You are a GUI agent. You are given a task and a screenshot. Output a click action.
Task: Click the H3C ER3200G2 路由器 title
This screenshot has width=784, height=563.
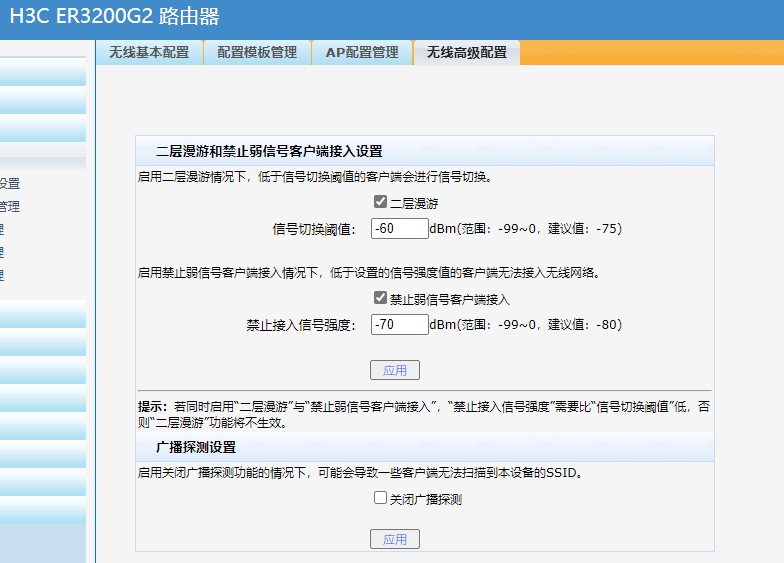[x=114, y=16]
